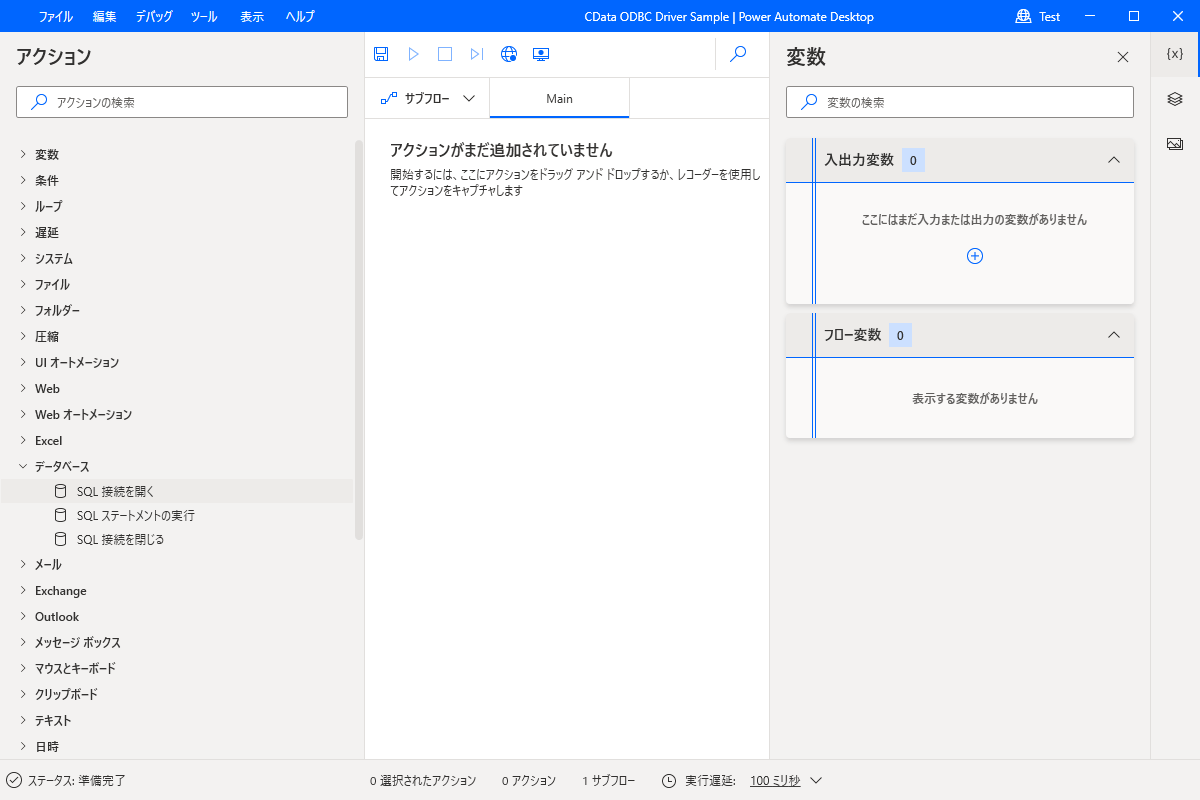Image resolution: width=1200 pixels, height=800 pixels.
Task: Collapse the フロー変数 section
Action: 1114,335
